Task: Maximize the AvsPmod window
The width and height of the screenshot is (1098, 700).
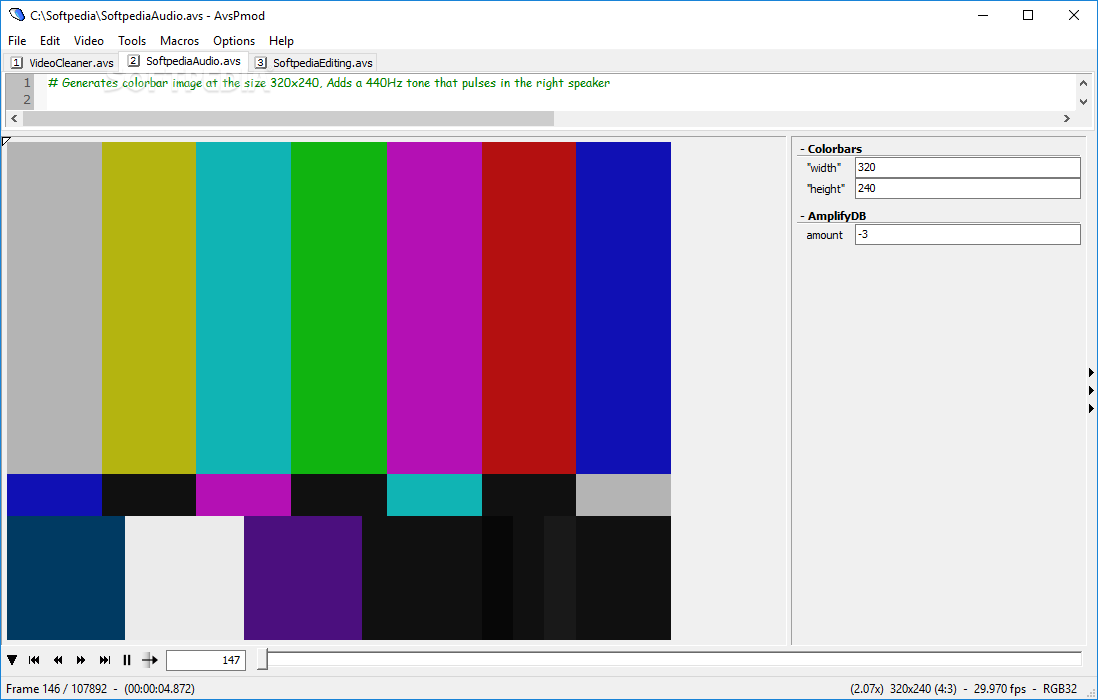Action: [x=1027, y=15]
